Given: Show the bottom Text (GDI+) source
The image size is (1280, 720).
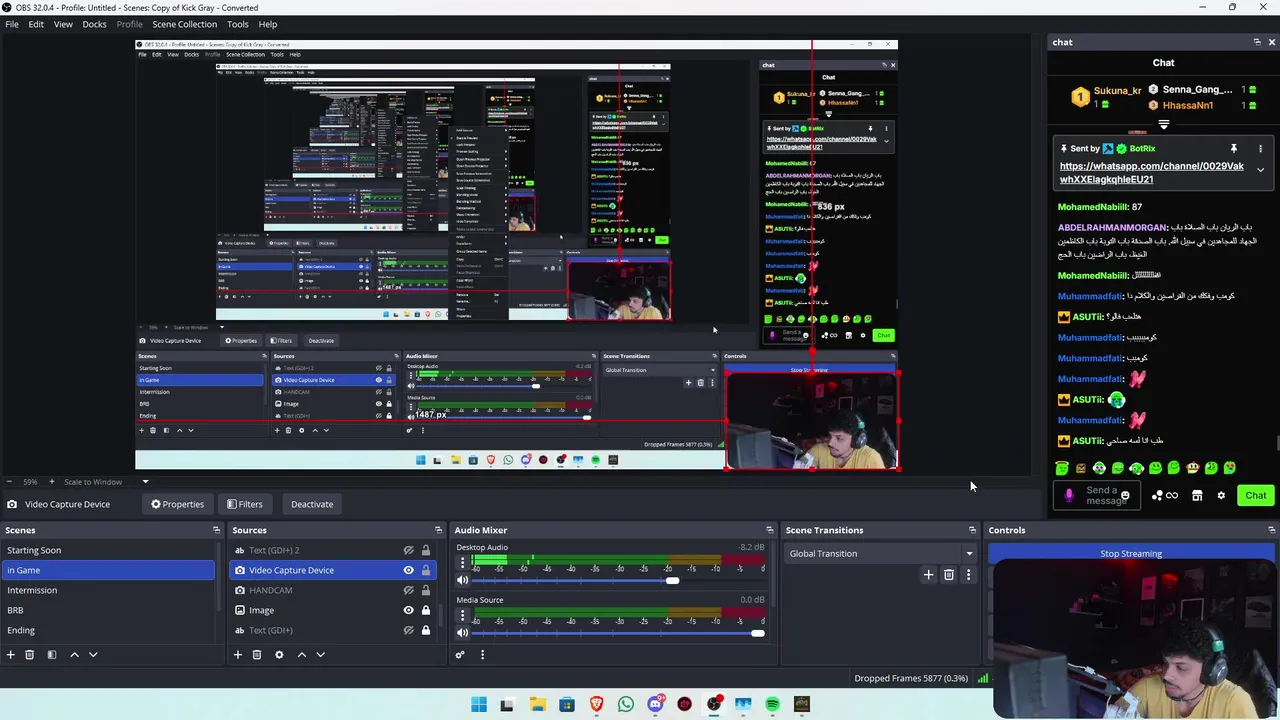Looking at the screenshot, I should point(408,630).
